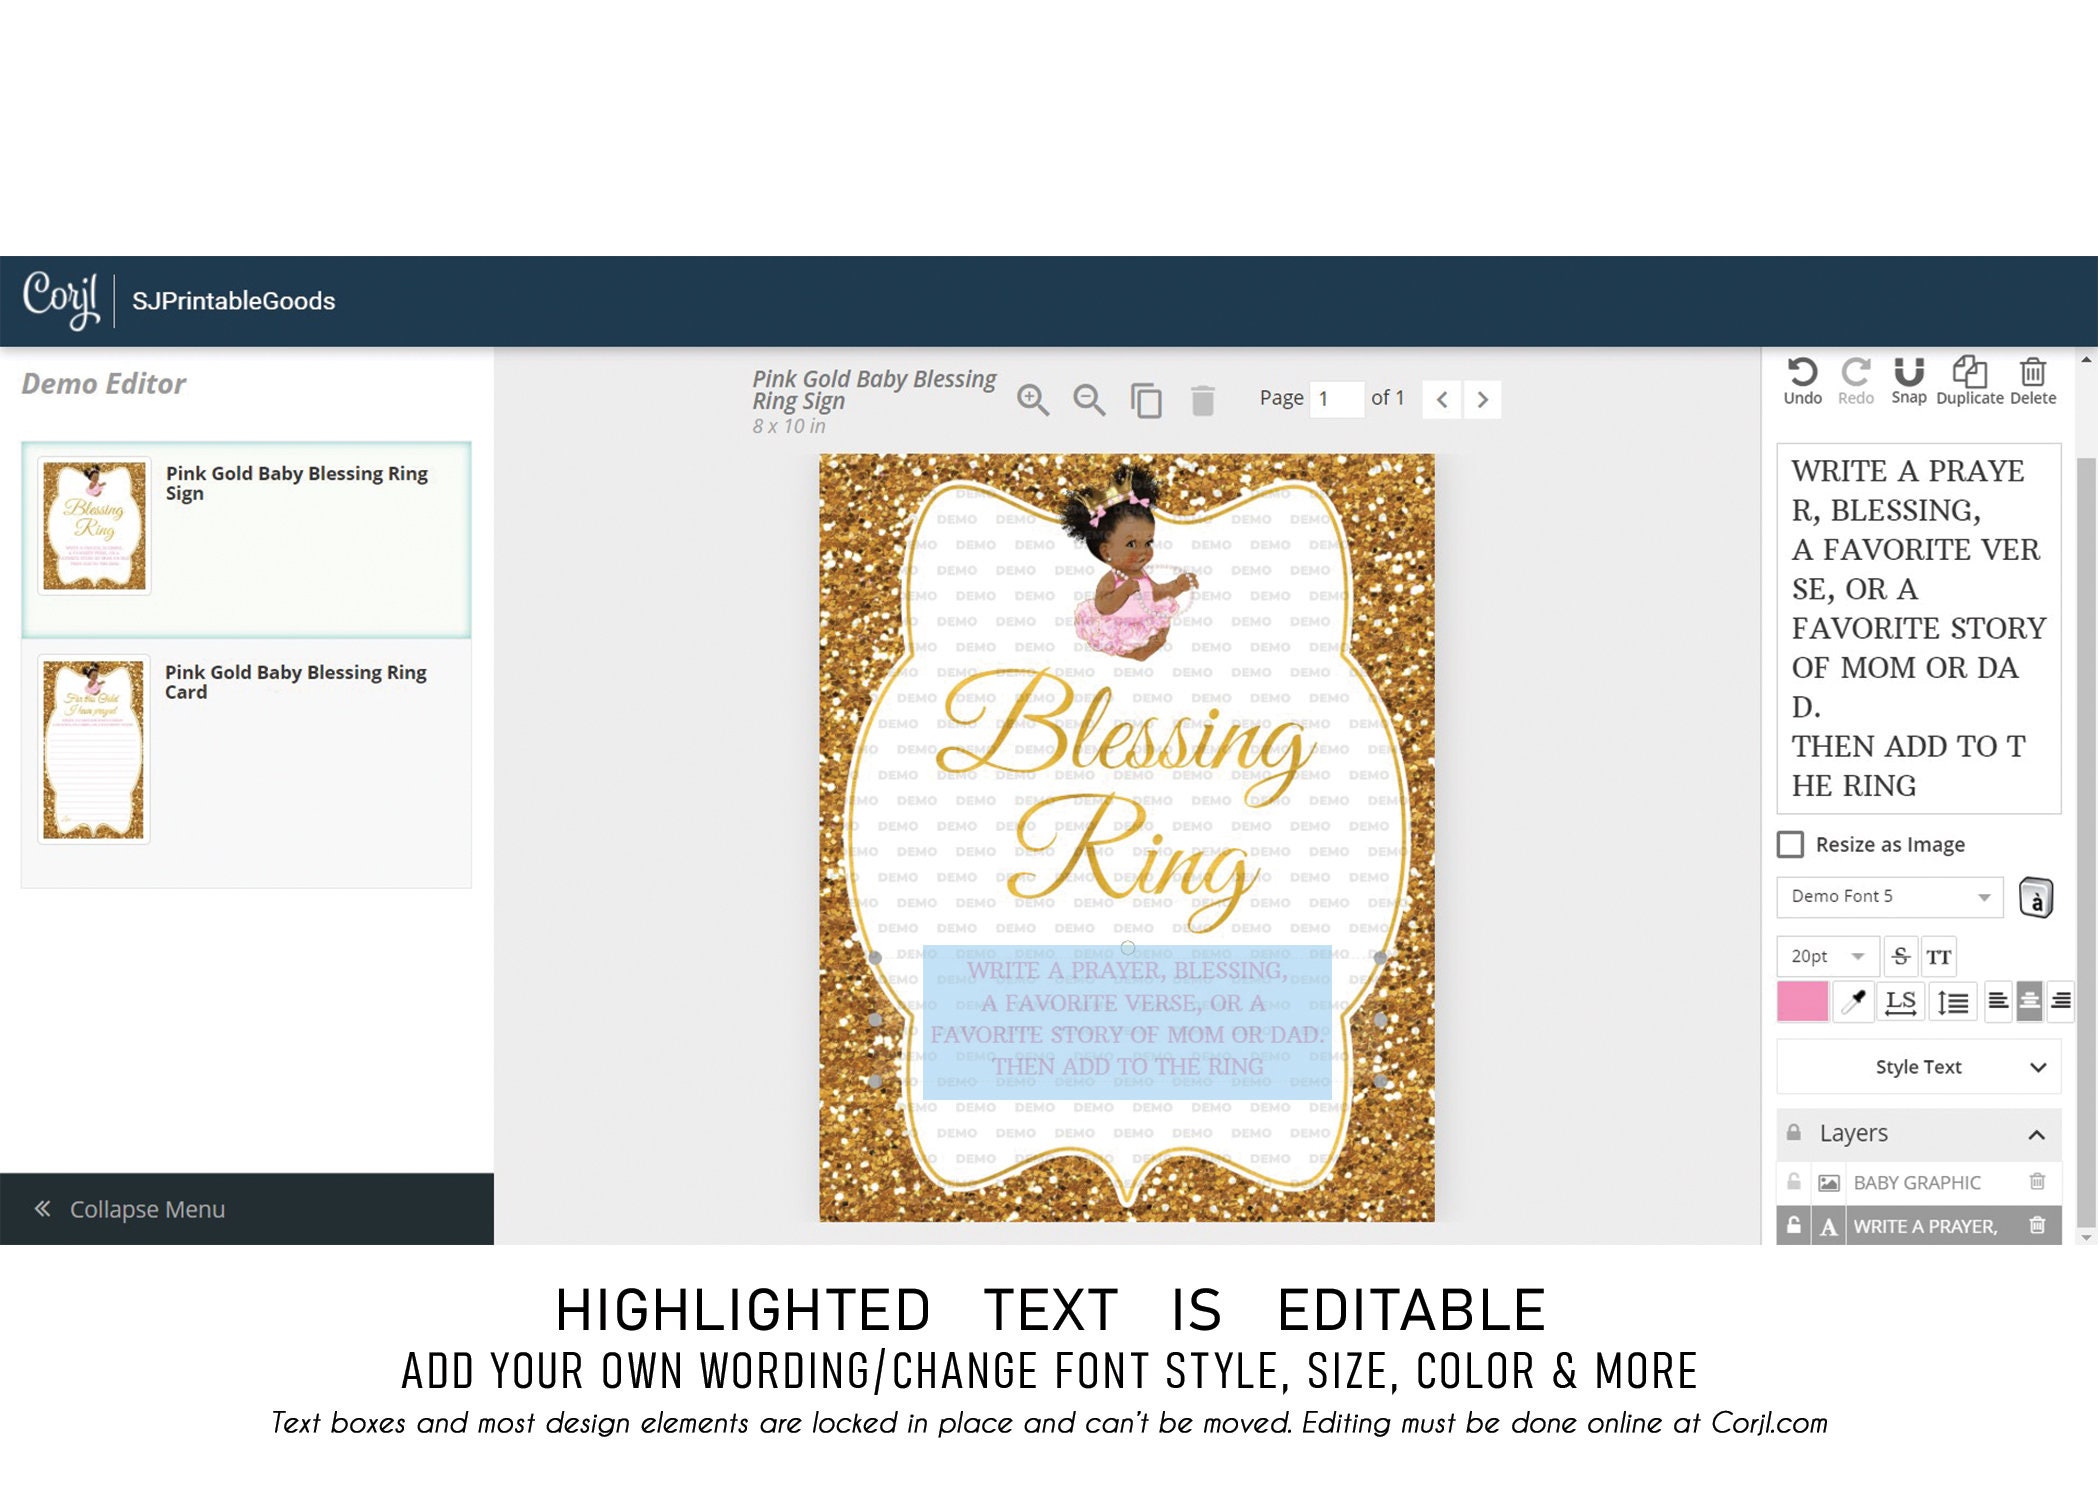Go to the next page with the arrow
2100x1500 pixels.
pos(1483,398)
